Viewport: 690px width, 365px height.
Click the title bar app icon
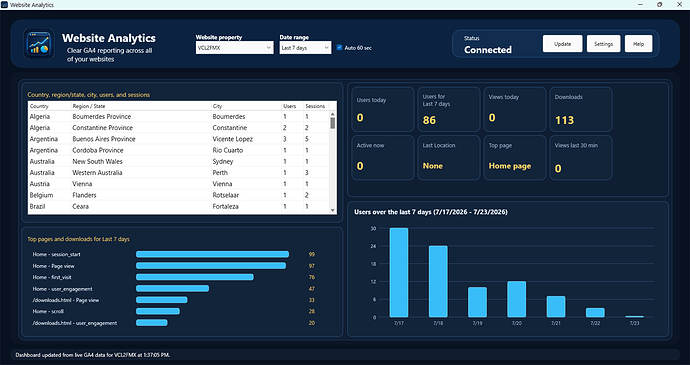(x=4, y=5)
